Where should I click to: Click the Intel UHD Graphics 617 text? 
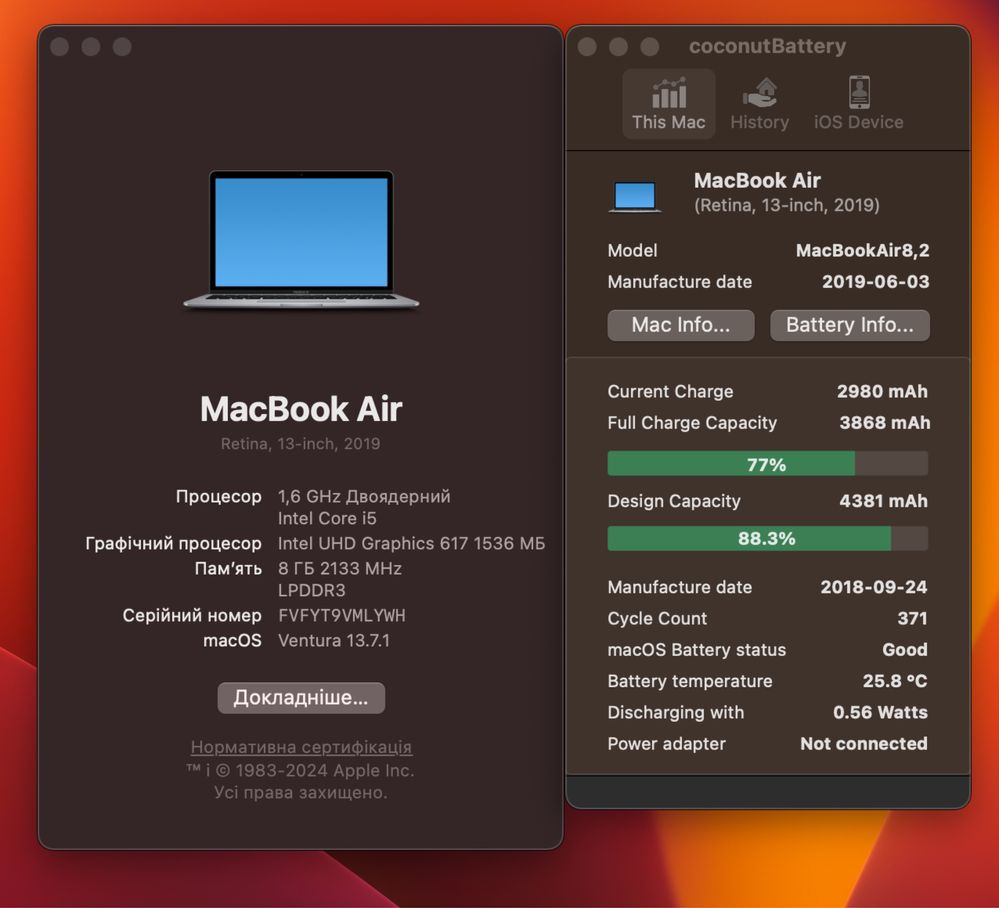pos(412,544)
